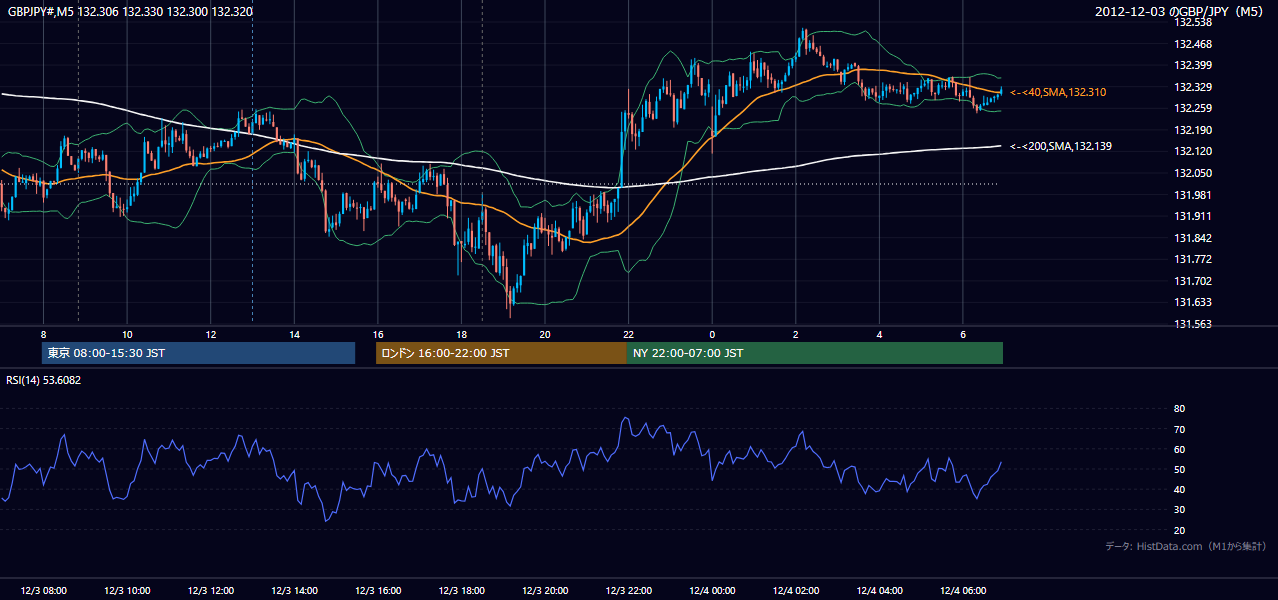
Task: Click price level 132.120 on price axis
Action: coord(1193,151)
